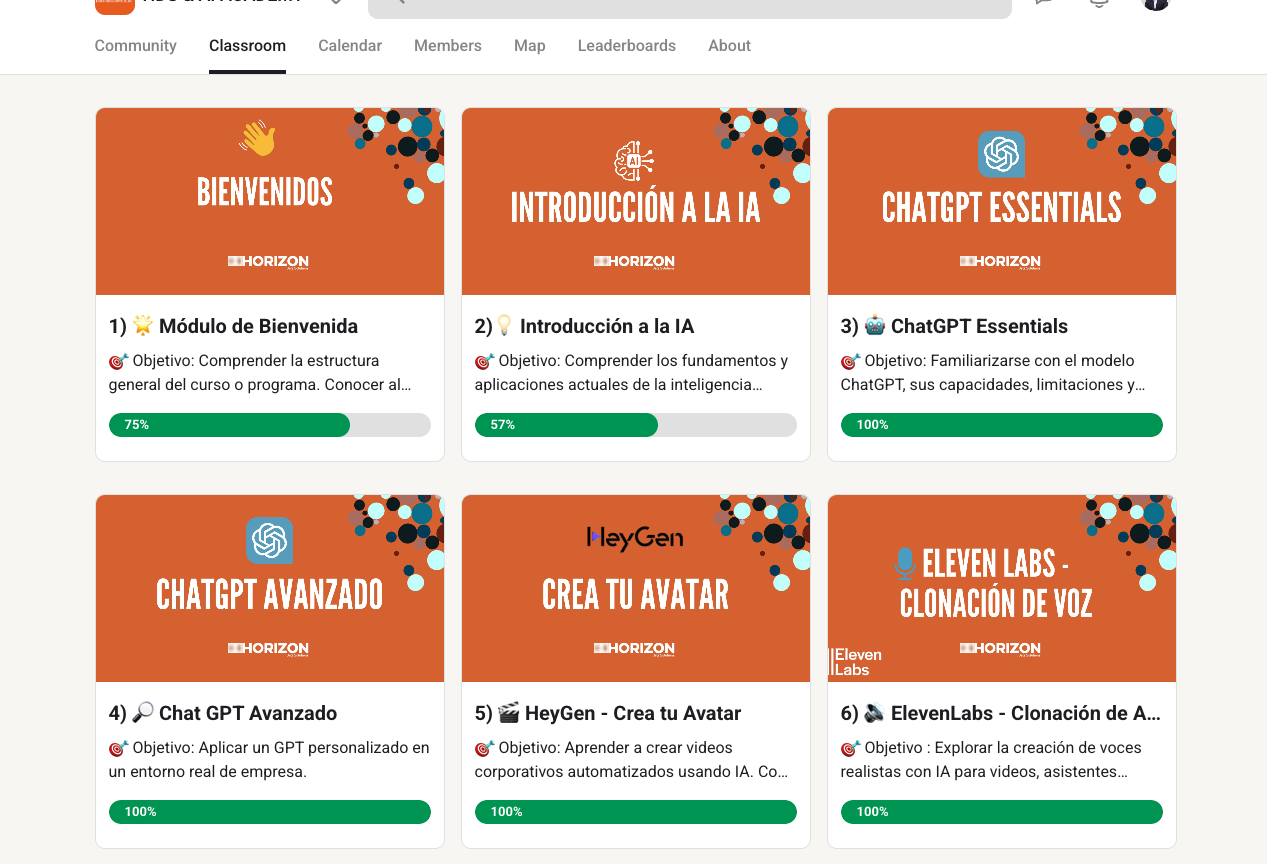Click the ChatGPT logo on ChatGPT Avanzado thumbnail
Viewport: 1267px width, 864px height.
269,541
